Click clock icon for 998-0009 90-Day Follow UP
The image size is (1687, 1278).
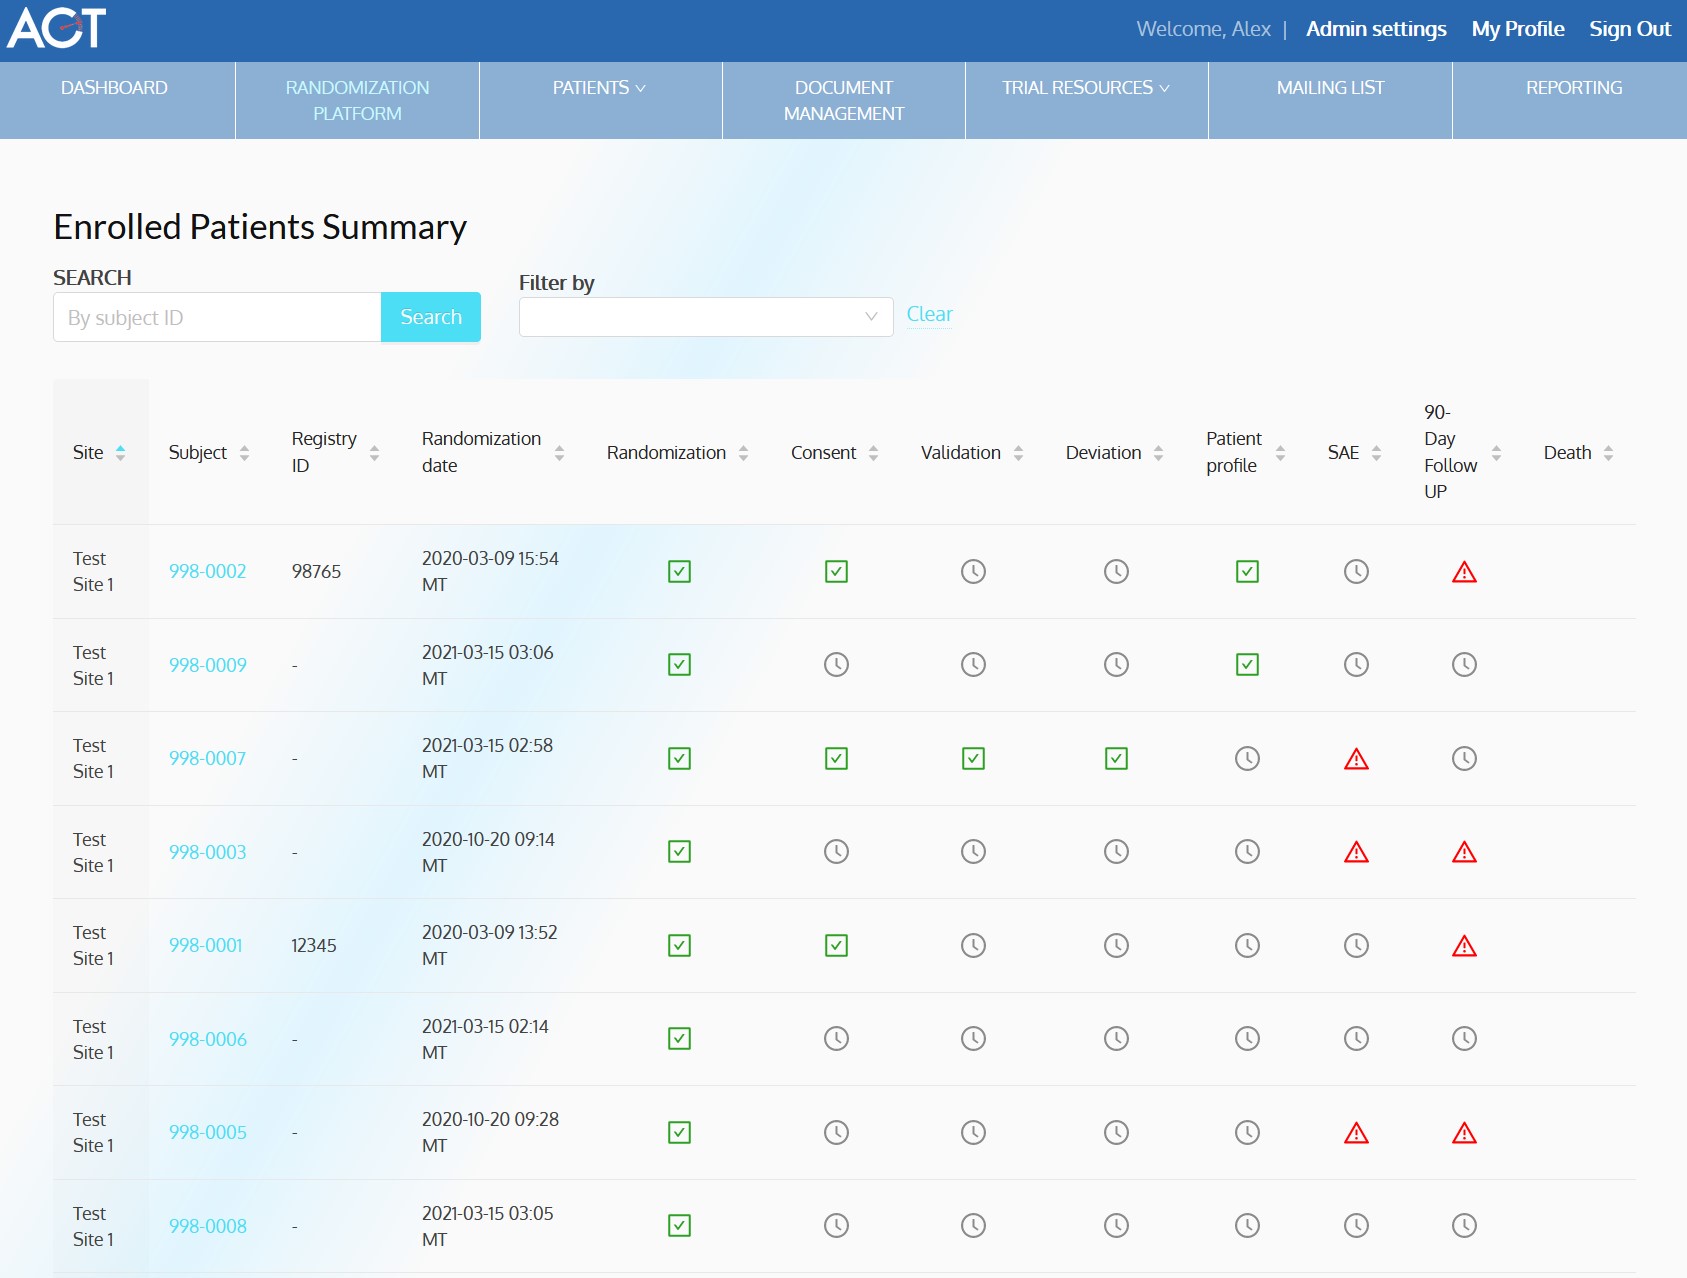pos(1464,664)
